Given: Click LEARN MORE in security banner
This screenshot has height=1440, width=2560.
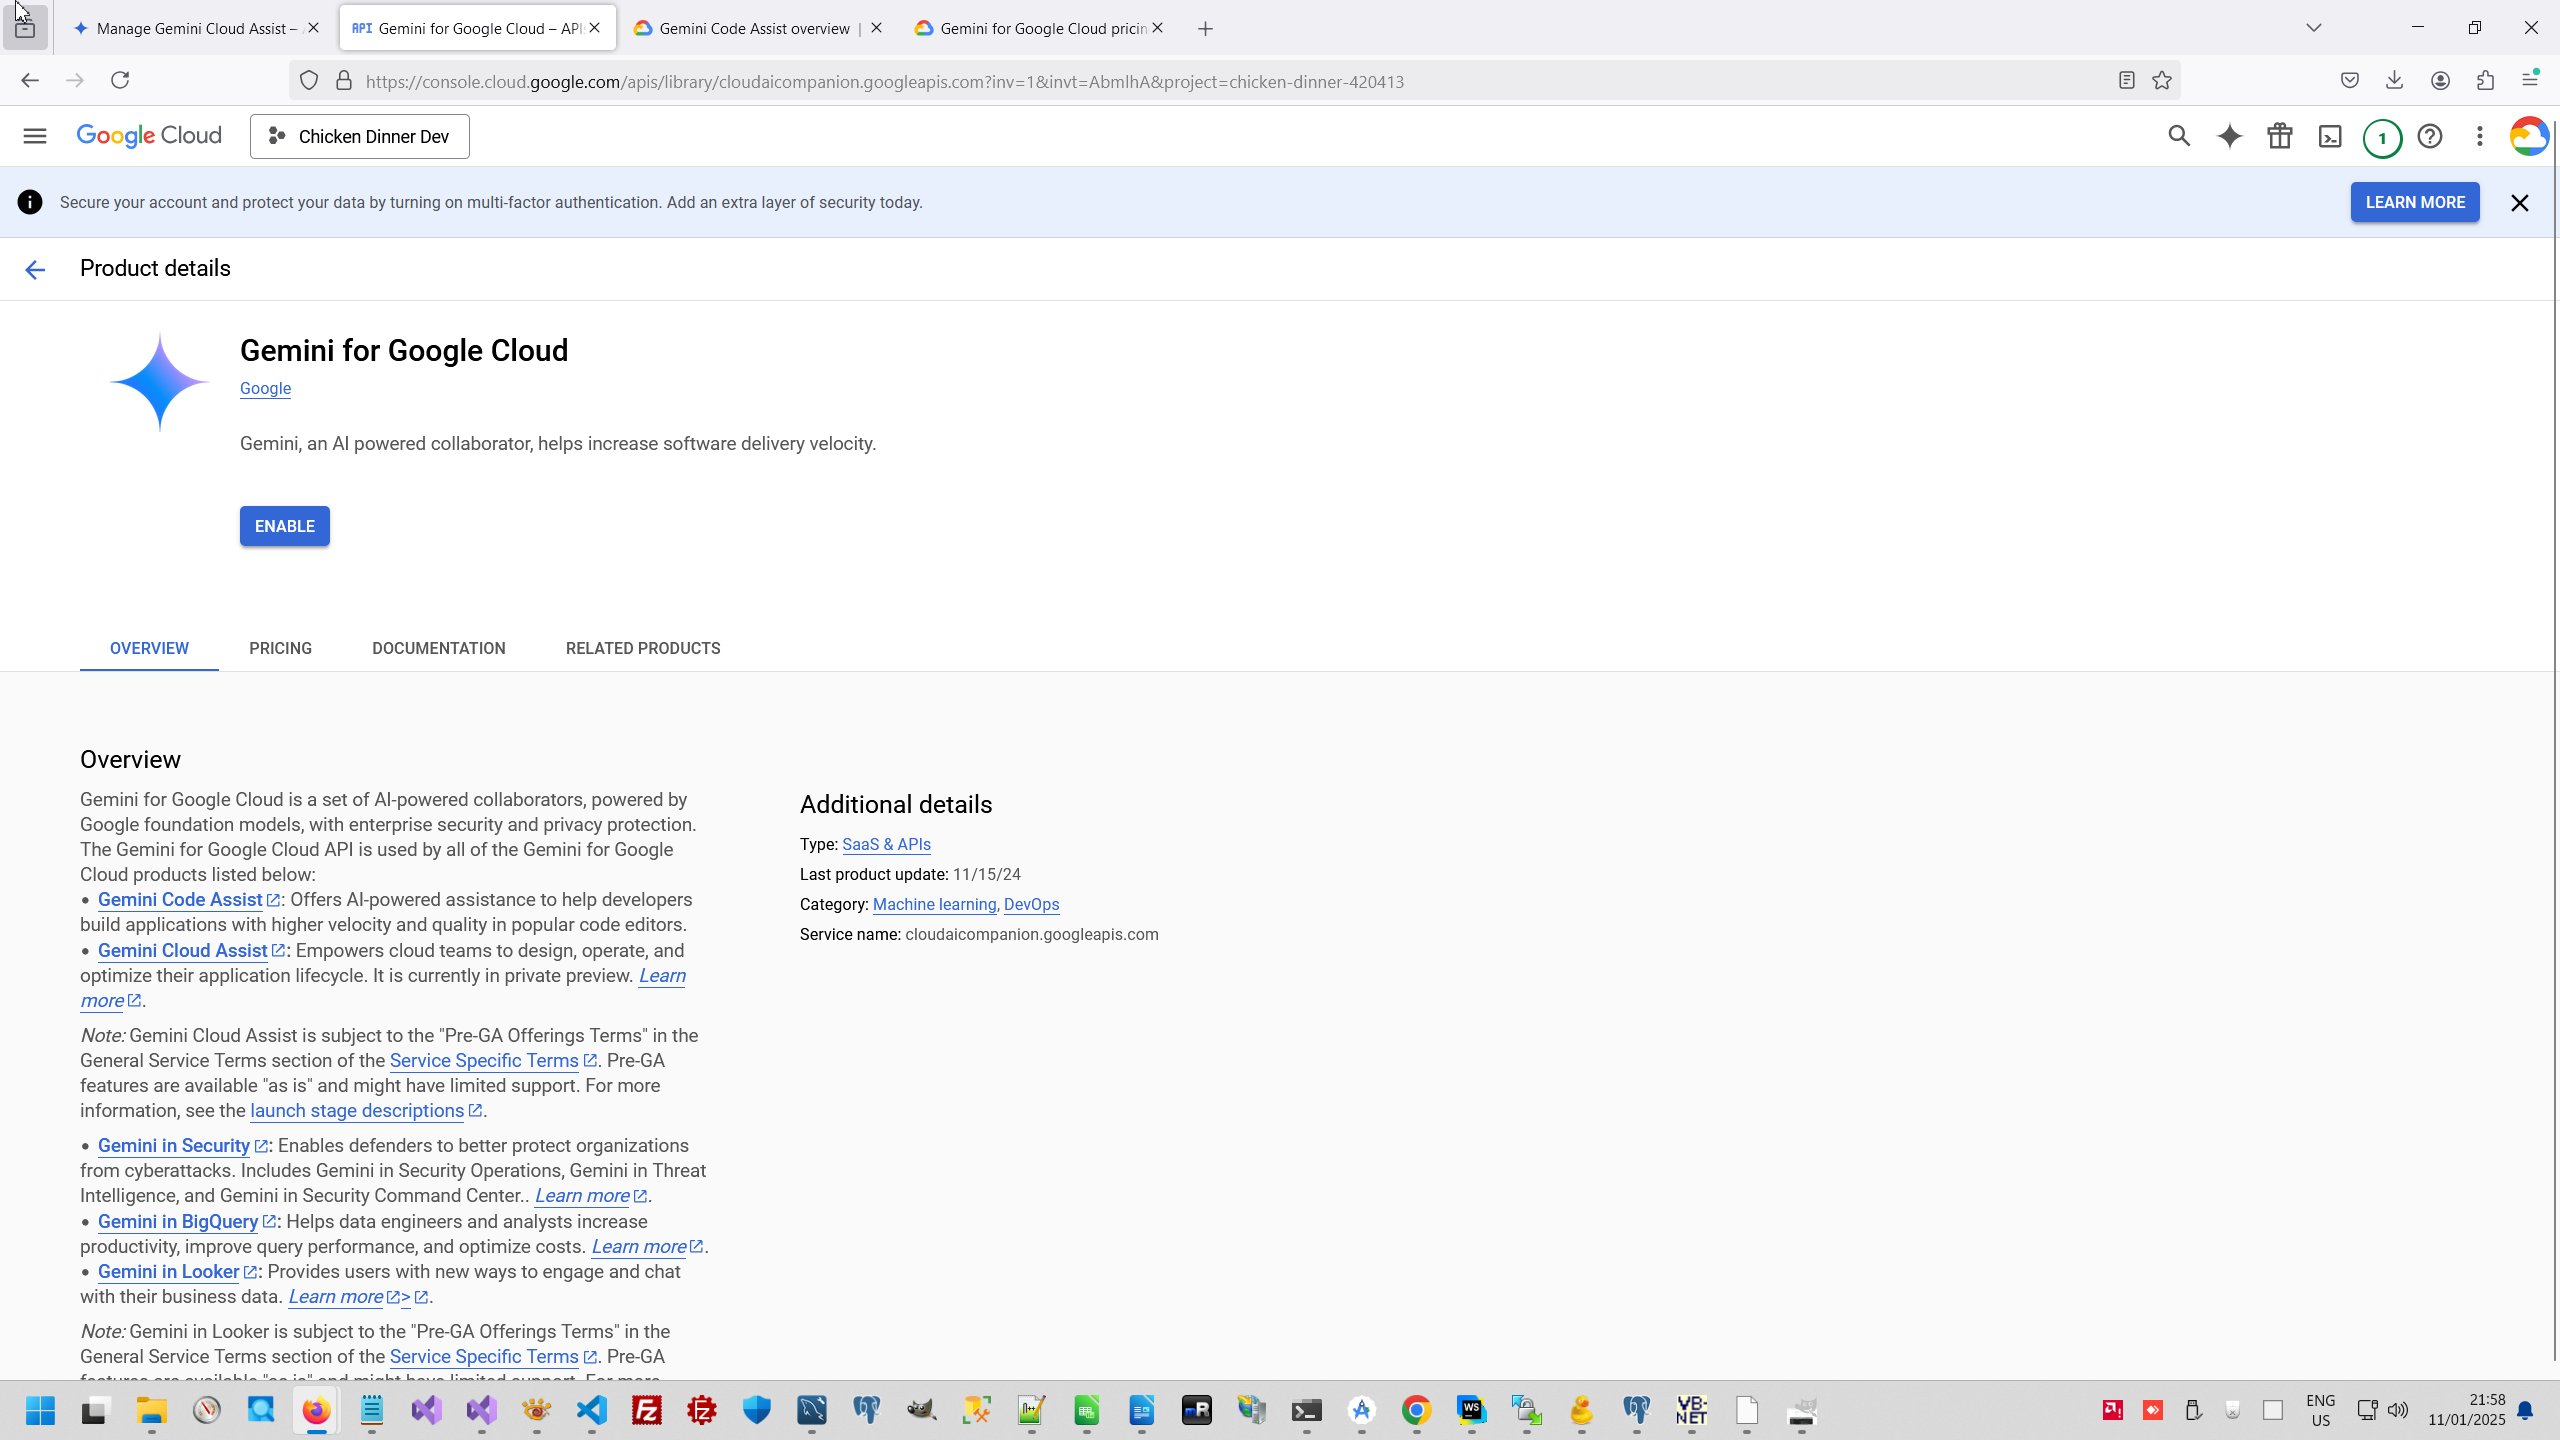Looking at the screenshot, I should click(x=2415, y=202).
